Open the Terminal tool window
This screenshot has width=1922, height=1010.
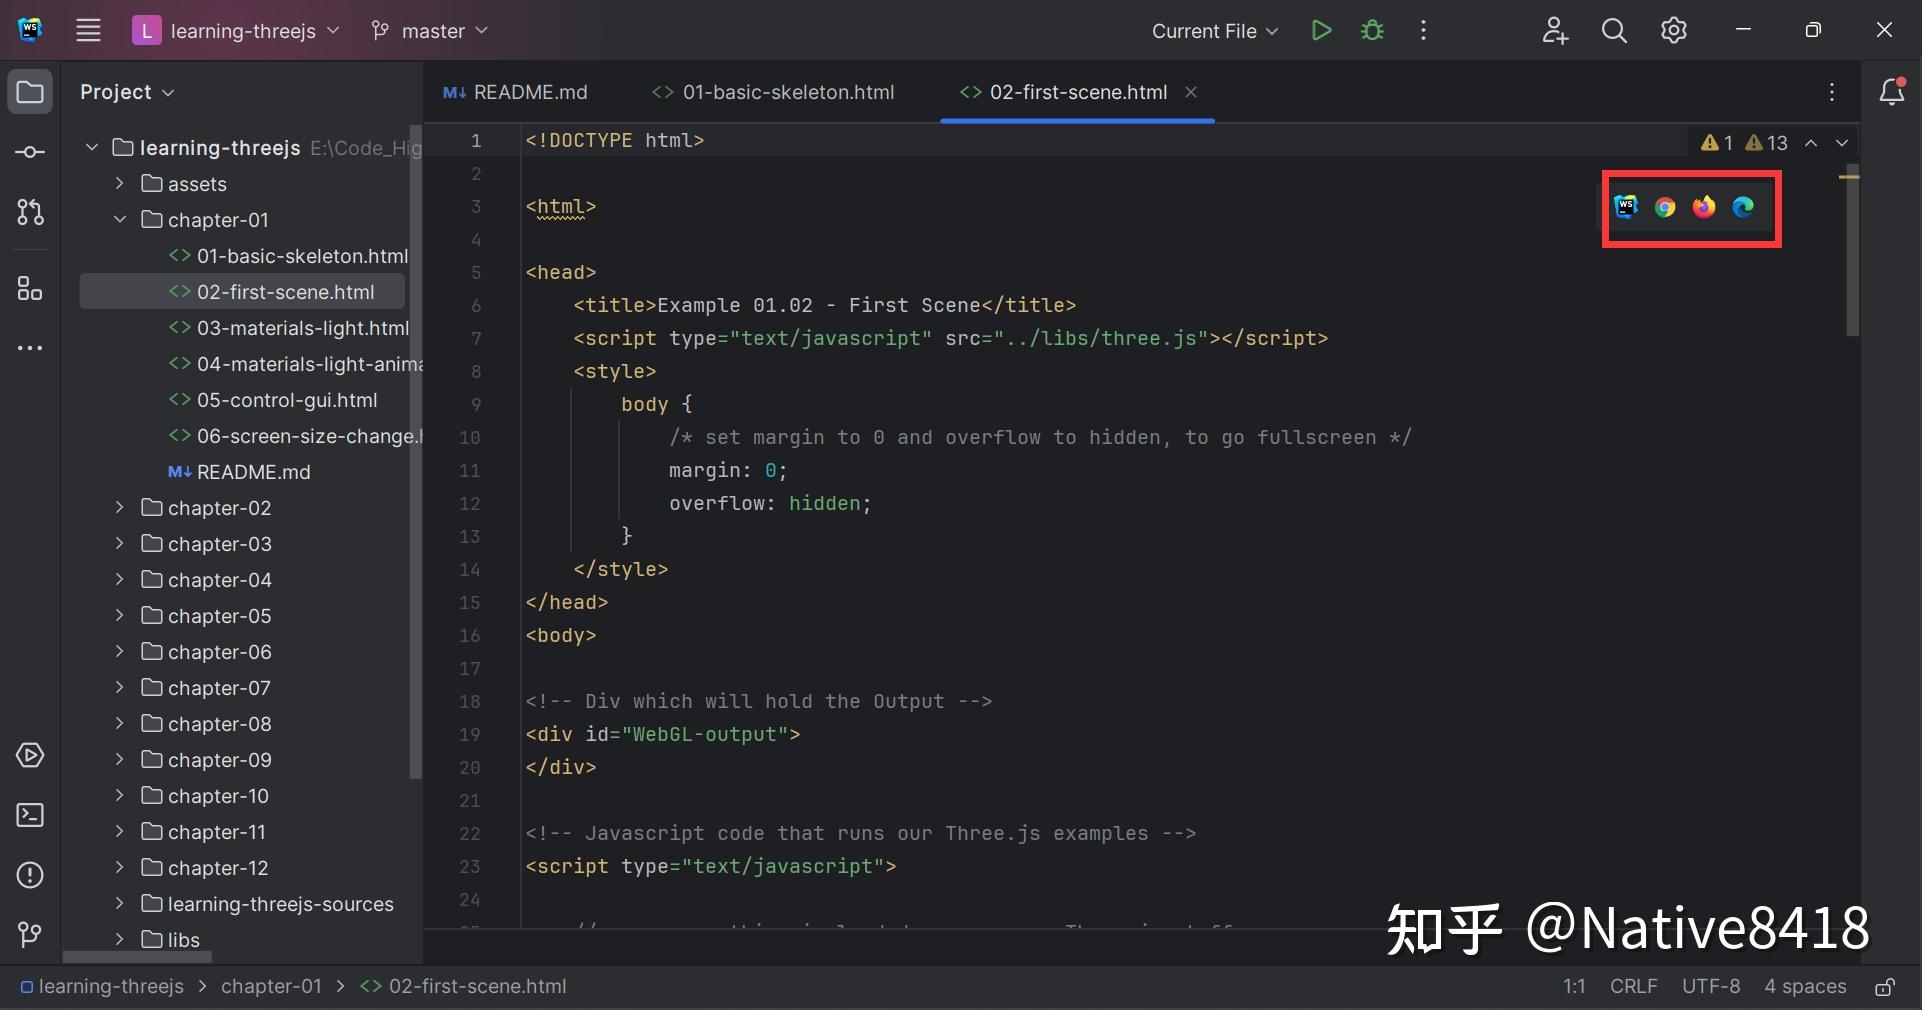(29, 816)
